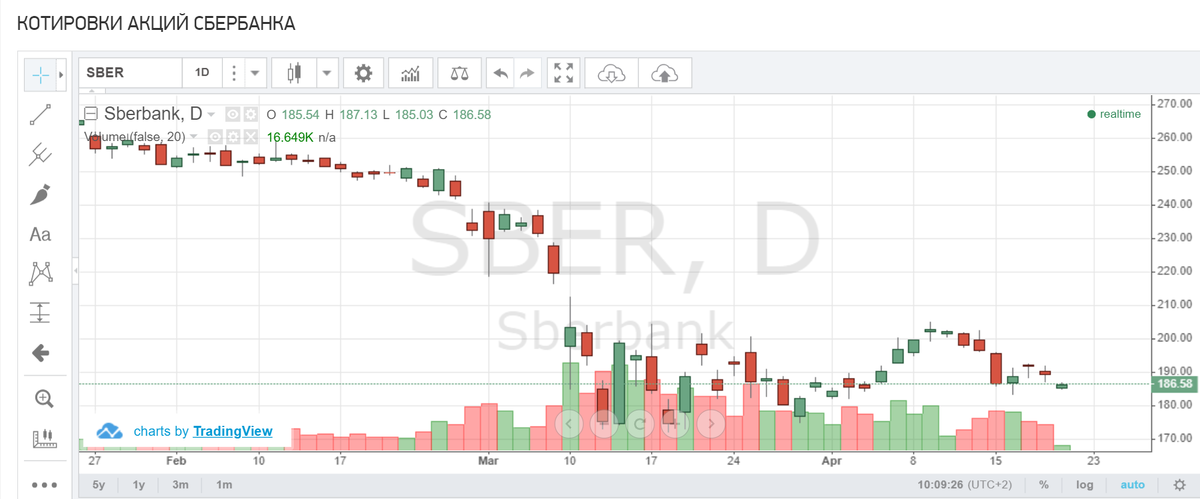This screenshot has width=1200, height=499.
Task: Click the SBER symbol input field
Action: point(130,73)
